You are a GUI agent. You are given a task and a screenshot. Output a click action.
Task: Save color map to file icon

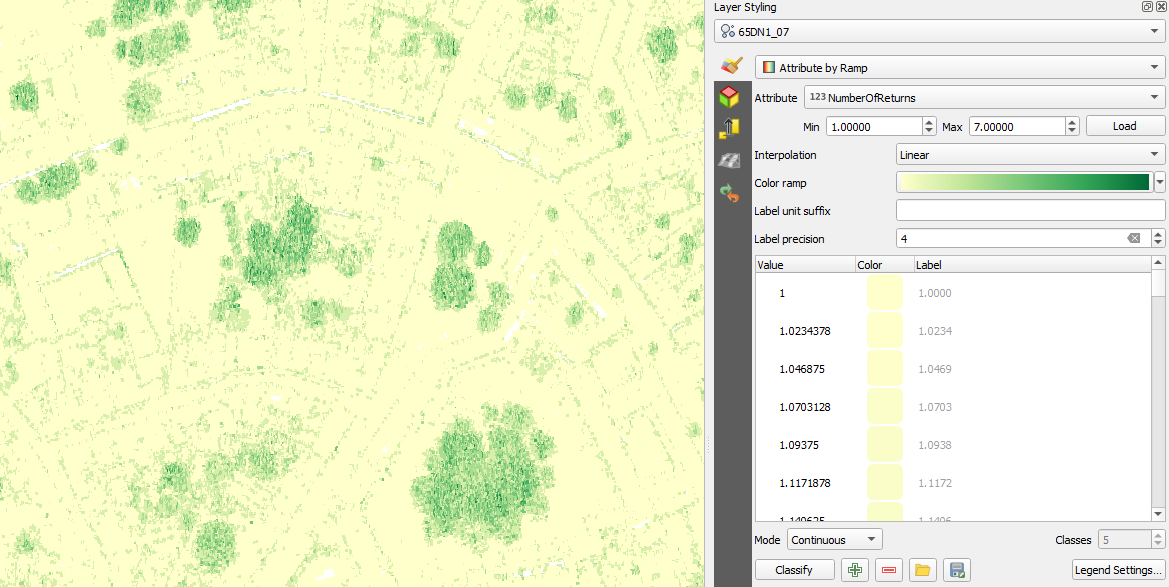coord(957,570)
